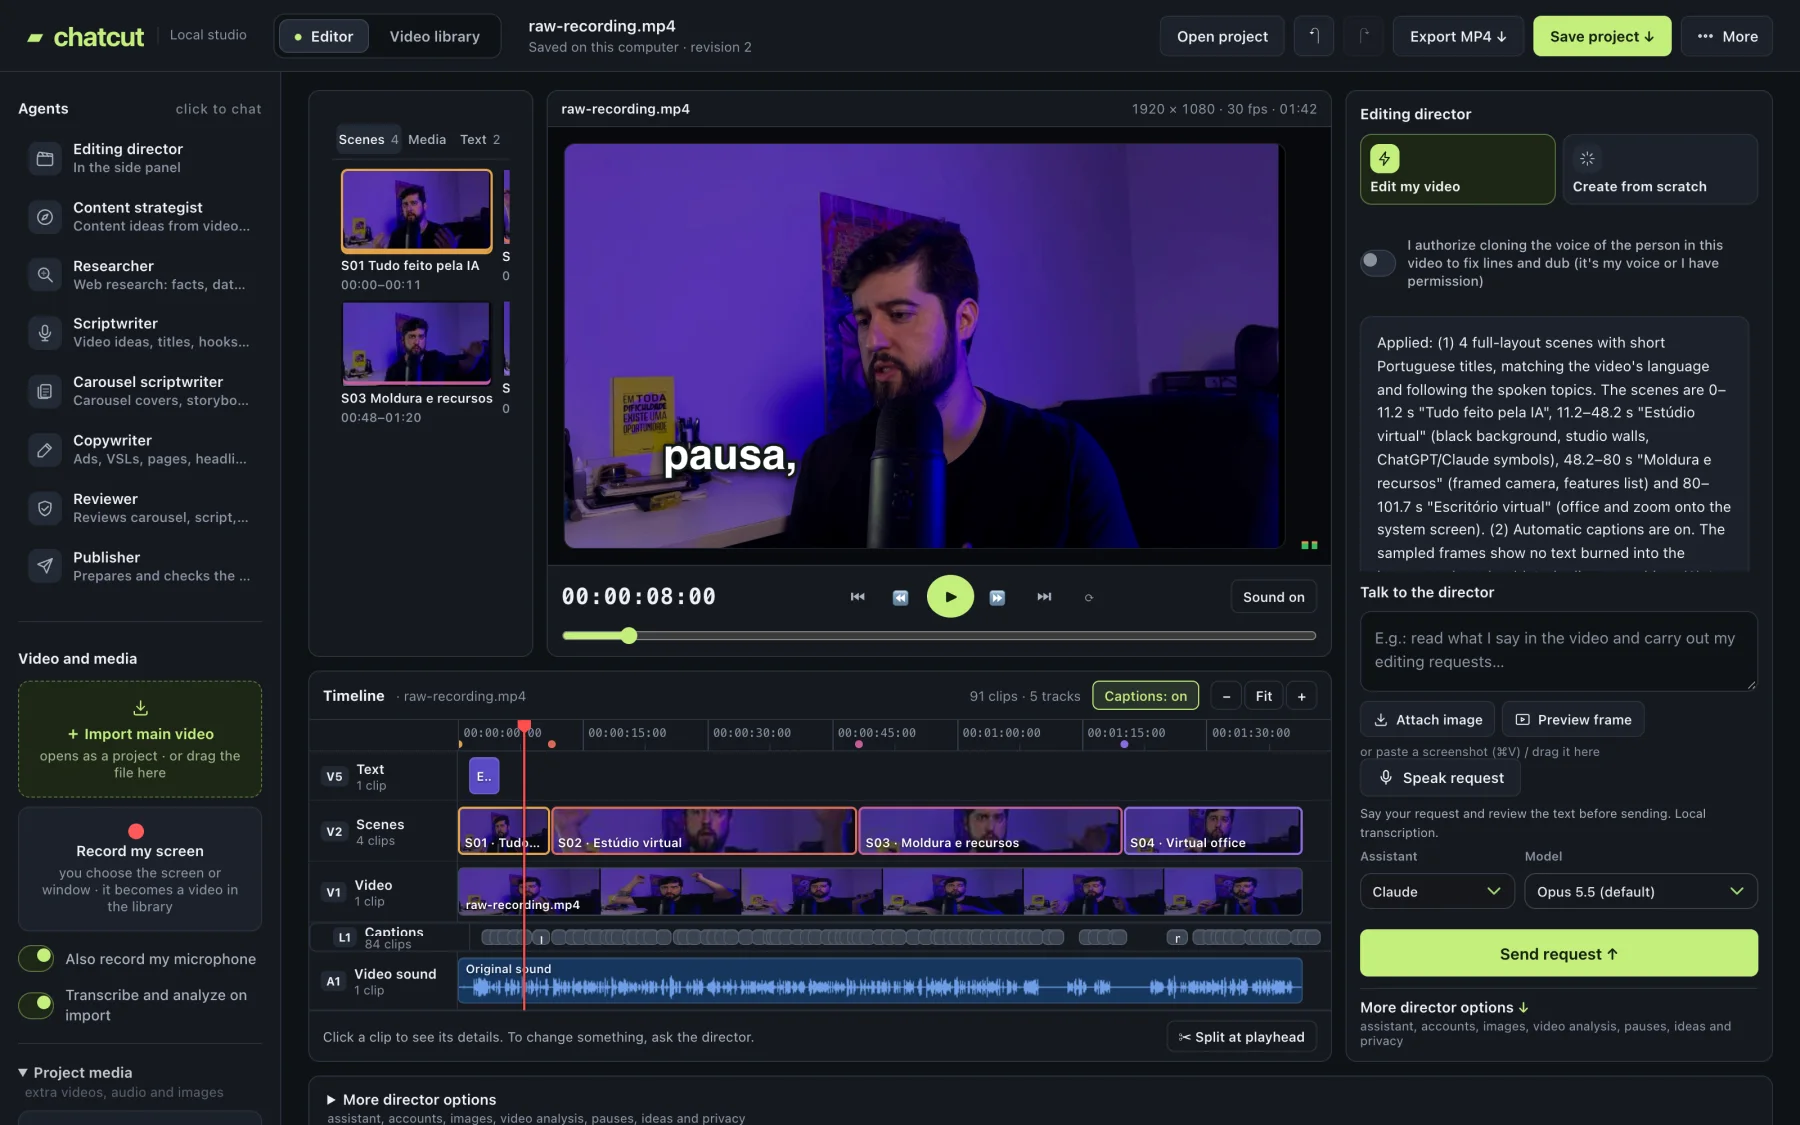1800x1125 pixels.
Task: Open the Model dropdown Opus 5.5
Action: click(x=1640, y=891)
